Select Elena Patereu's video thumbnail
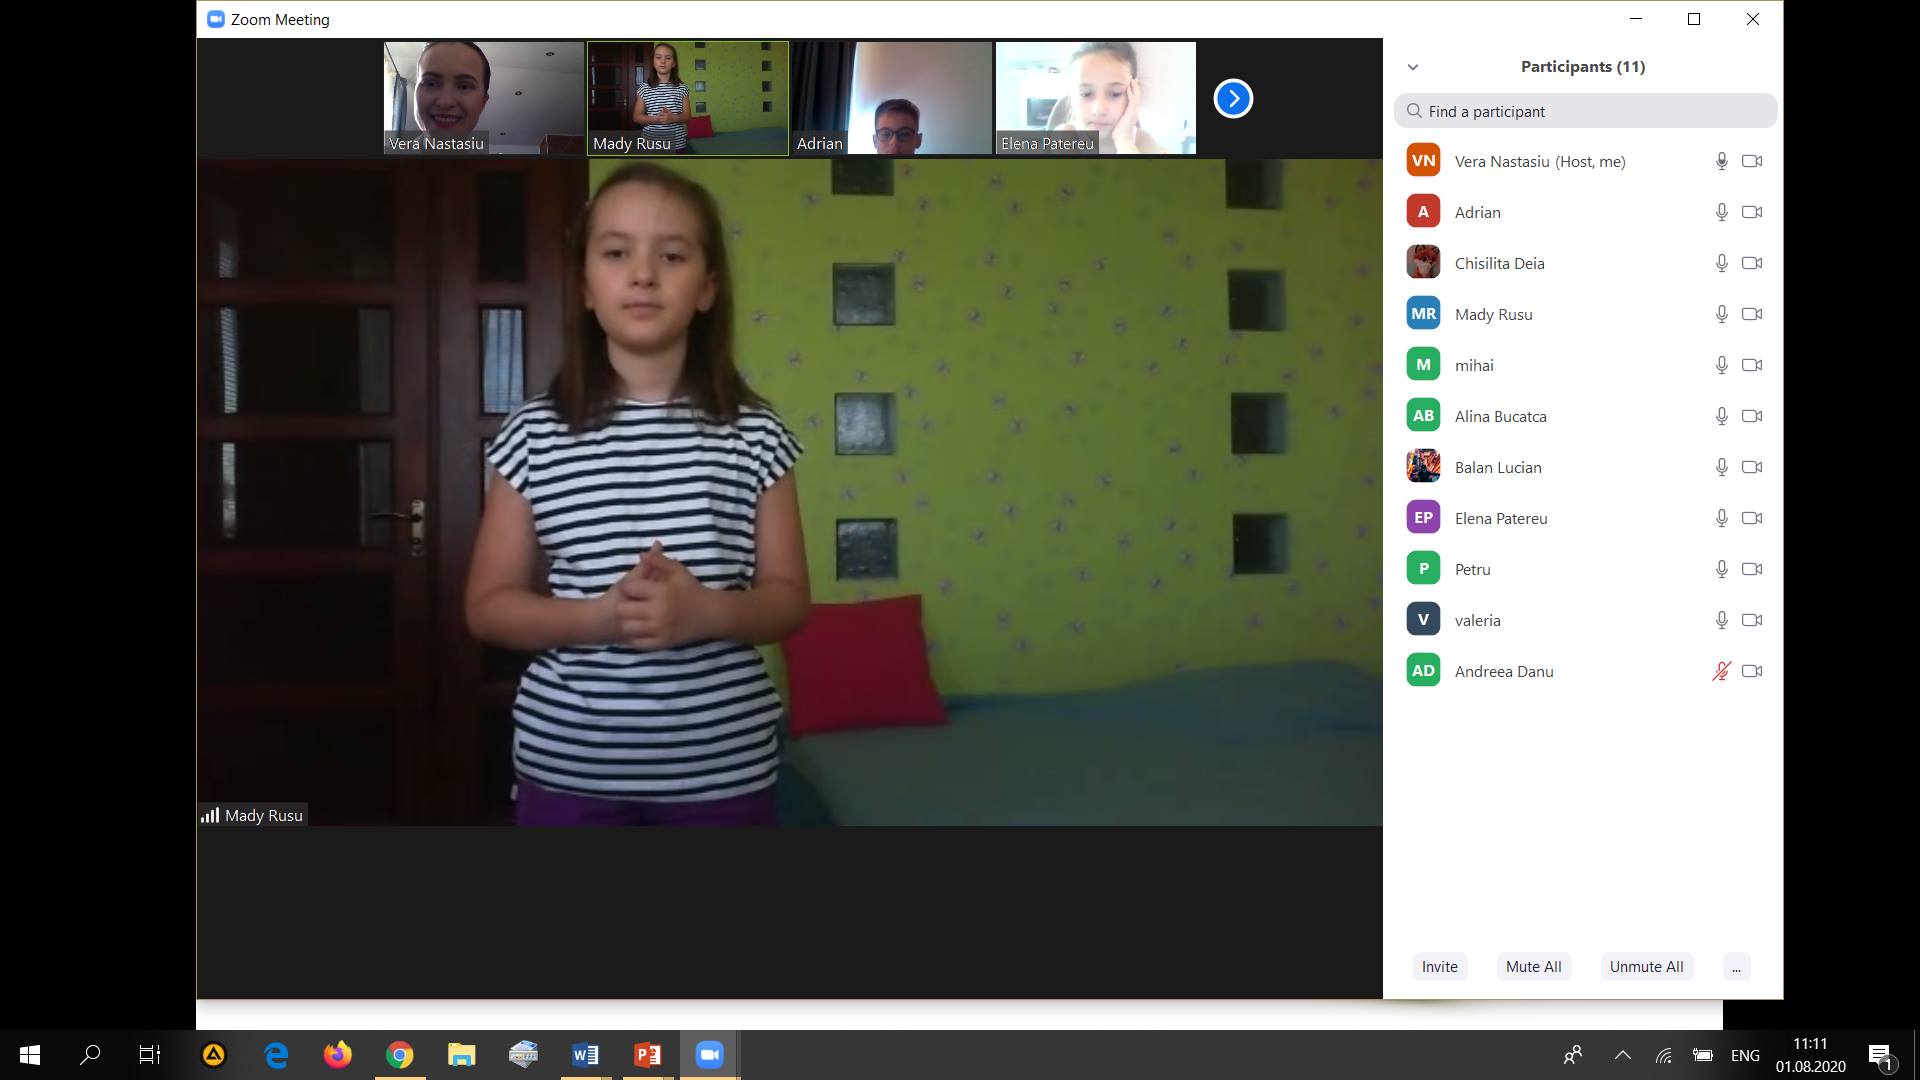Image resolution: width=1920 pixels, height=1080 pixels. [1095, 98]
